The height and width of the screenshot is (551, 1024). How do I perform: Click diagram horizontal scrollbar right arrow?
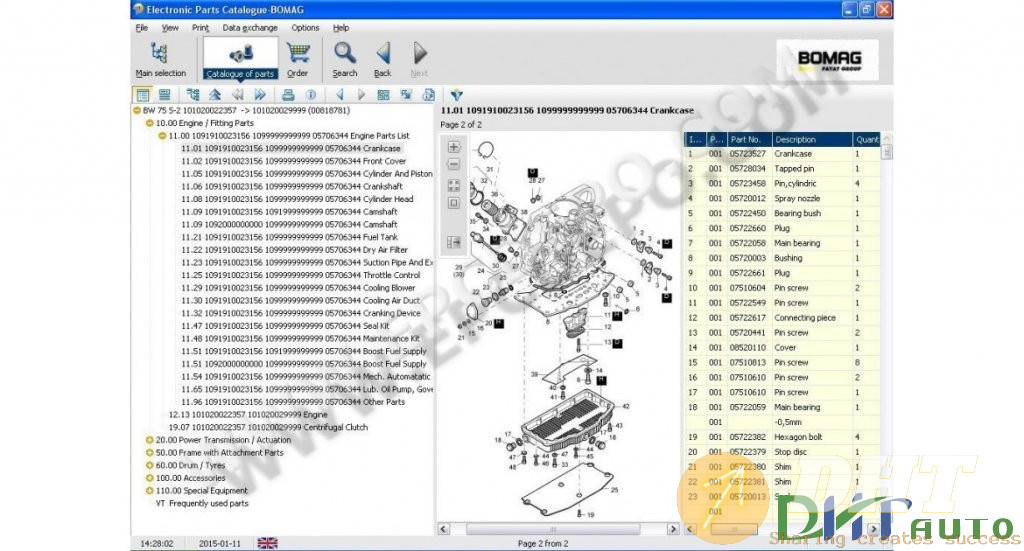coord(673,529)
